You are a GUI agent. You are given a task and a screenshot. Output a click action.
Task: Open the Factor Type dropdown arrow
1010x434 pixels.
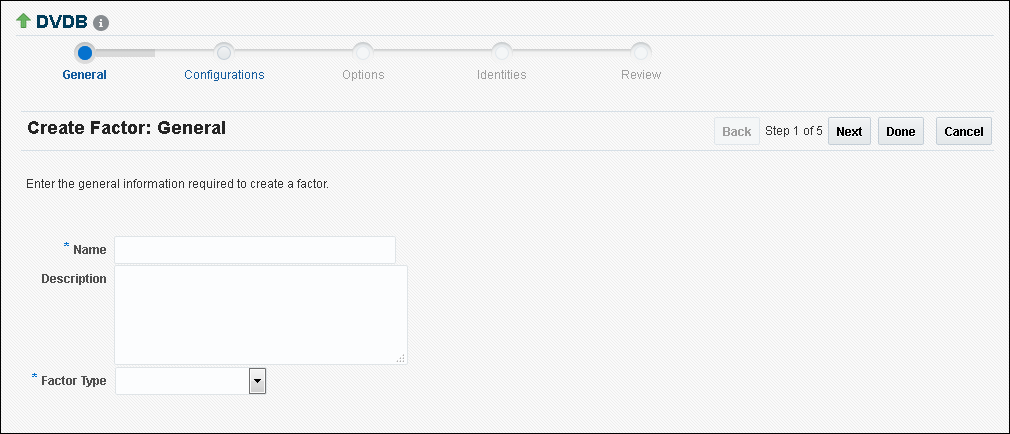pyautogui.click(x=257, y=380)
